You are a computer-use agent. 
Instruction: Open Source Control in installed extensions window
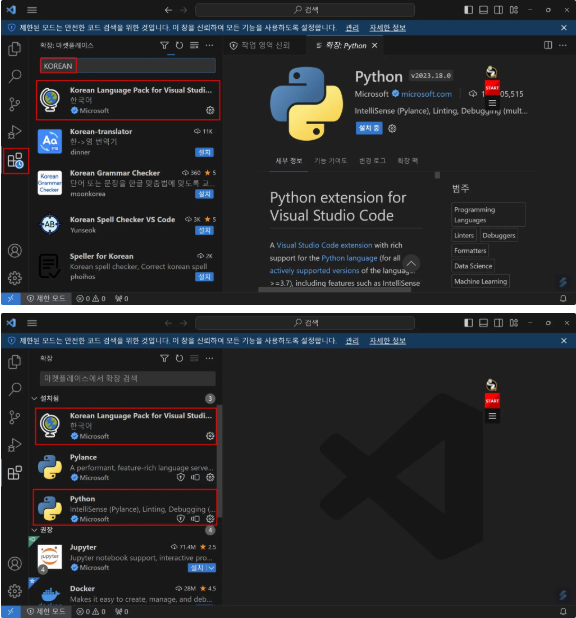15,417
